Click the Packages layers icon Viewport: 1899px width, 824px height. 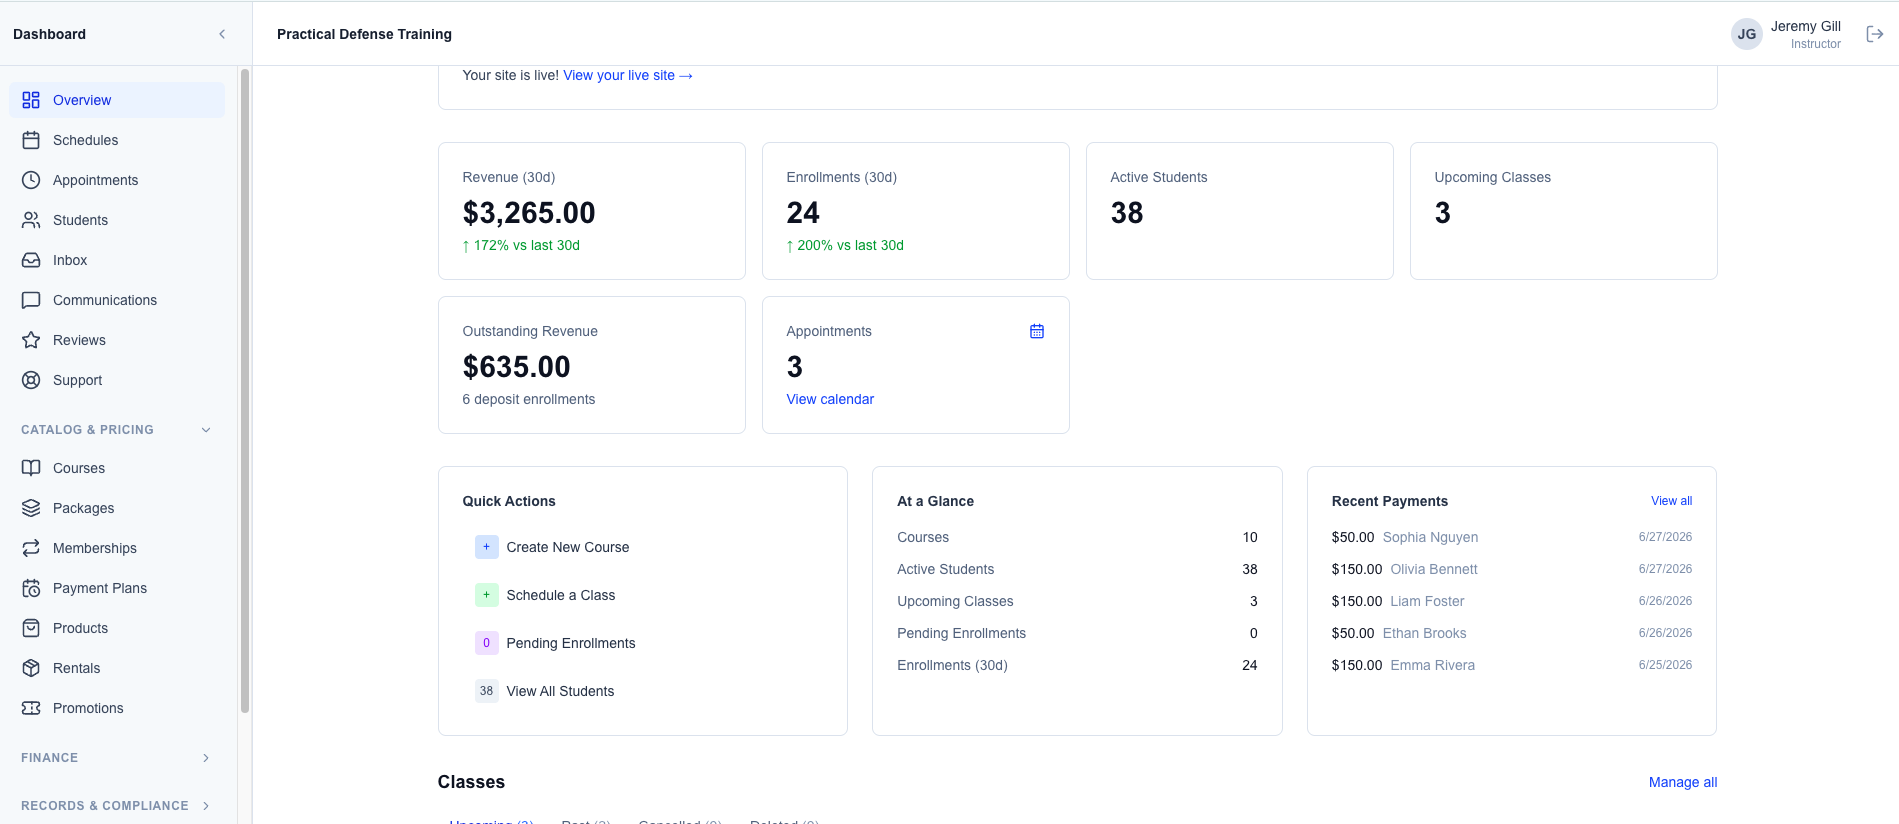(31, 508)
